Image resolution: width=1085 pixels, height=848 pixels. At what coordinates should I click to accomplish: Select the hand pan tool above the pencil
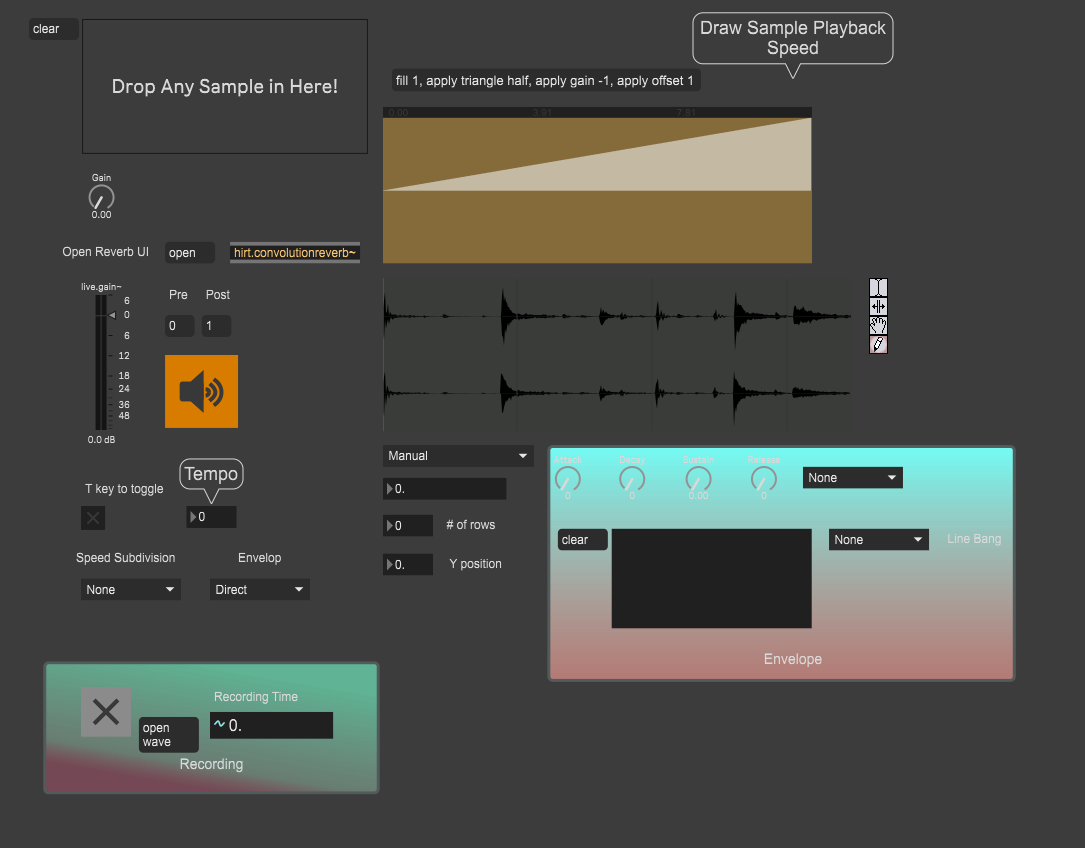point(878,325)
